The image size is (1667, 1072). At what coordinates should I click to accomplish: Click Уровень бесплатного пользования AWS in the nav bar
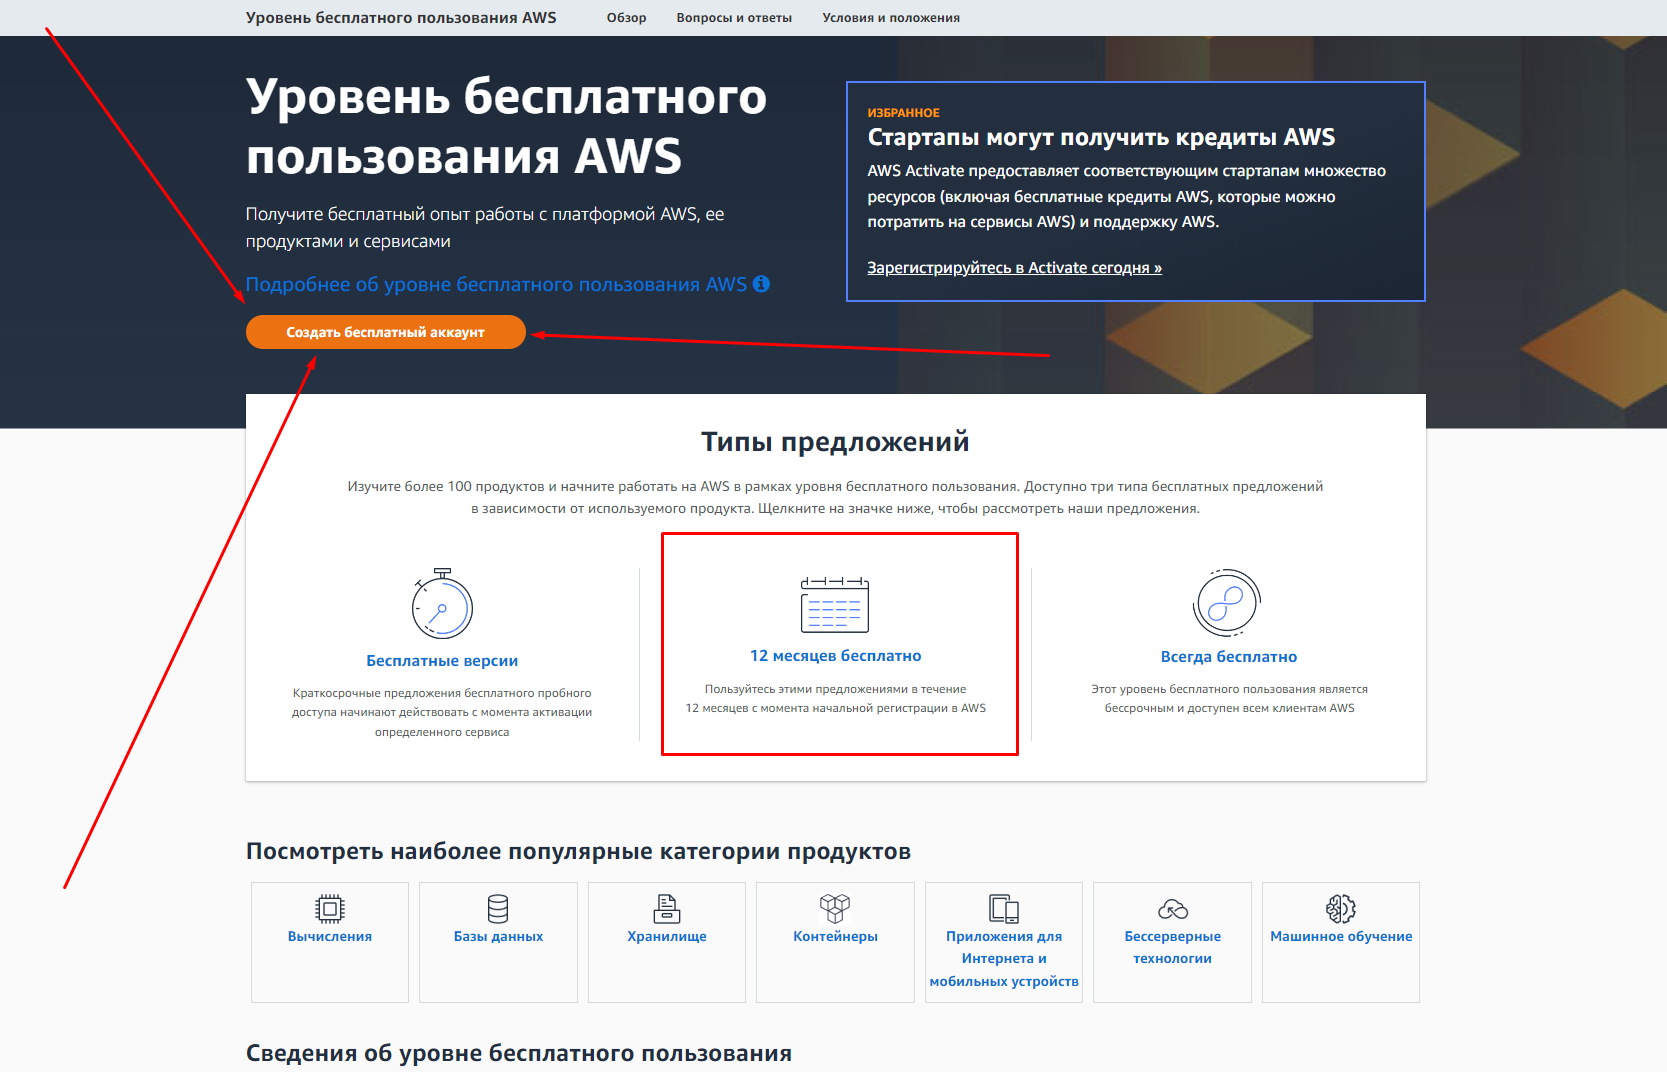pyautogui.click(x=401, y=17)
